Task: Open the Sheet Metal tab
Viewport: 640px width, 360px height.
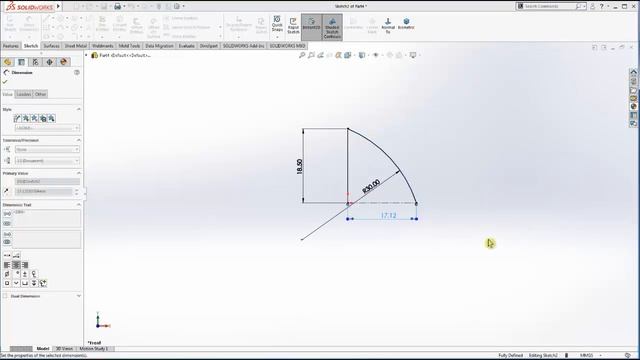Action: 76,46
